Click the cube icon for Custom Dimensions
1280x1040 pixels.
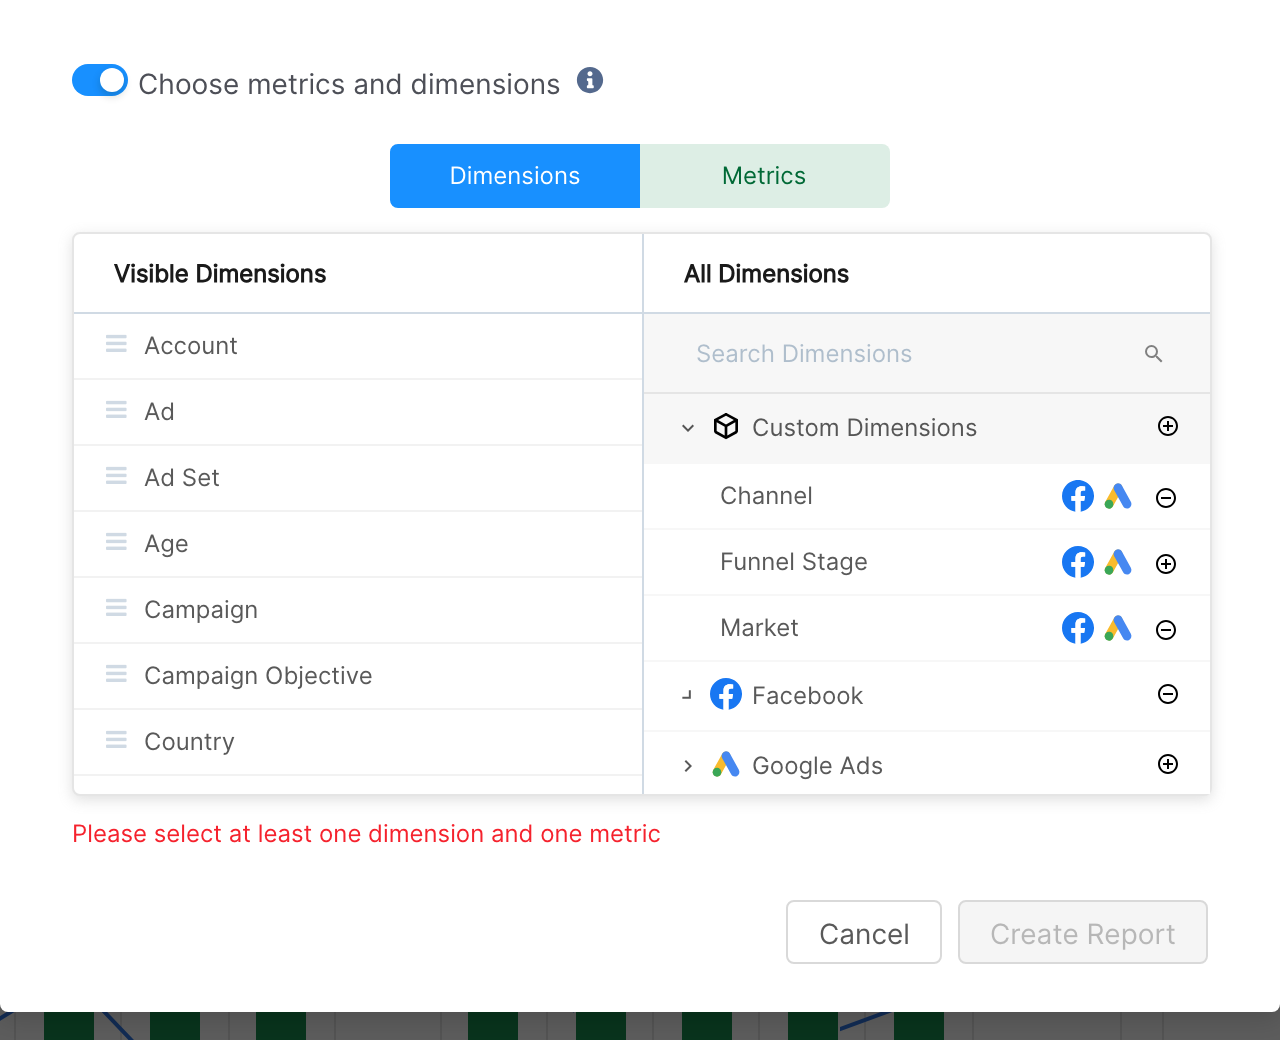(726, 427)
